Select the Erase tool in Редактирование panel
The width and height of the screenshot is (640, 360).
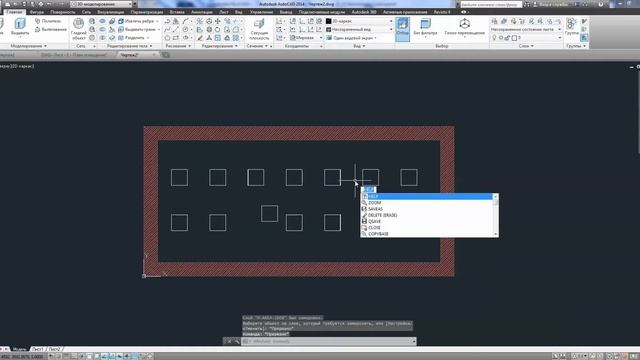(x=200, y=38)
